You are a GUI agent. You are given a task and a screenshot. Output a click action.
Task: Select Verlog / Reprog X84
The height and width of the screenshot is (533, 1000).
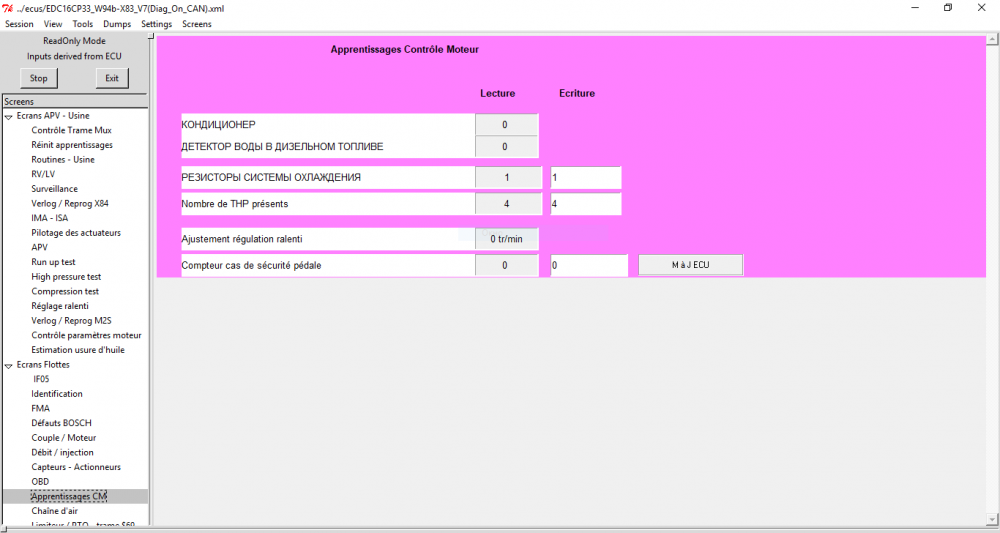[x=70, y=203]
